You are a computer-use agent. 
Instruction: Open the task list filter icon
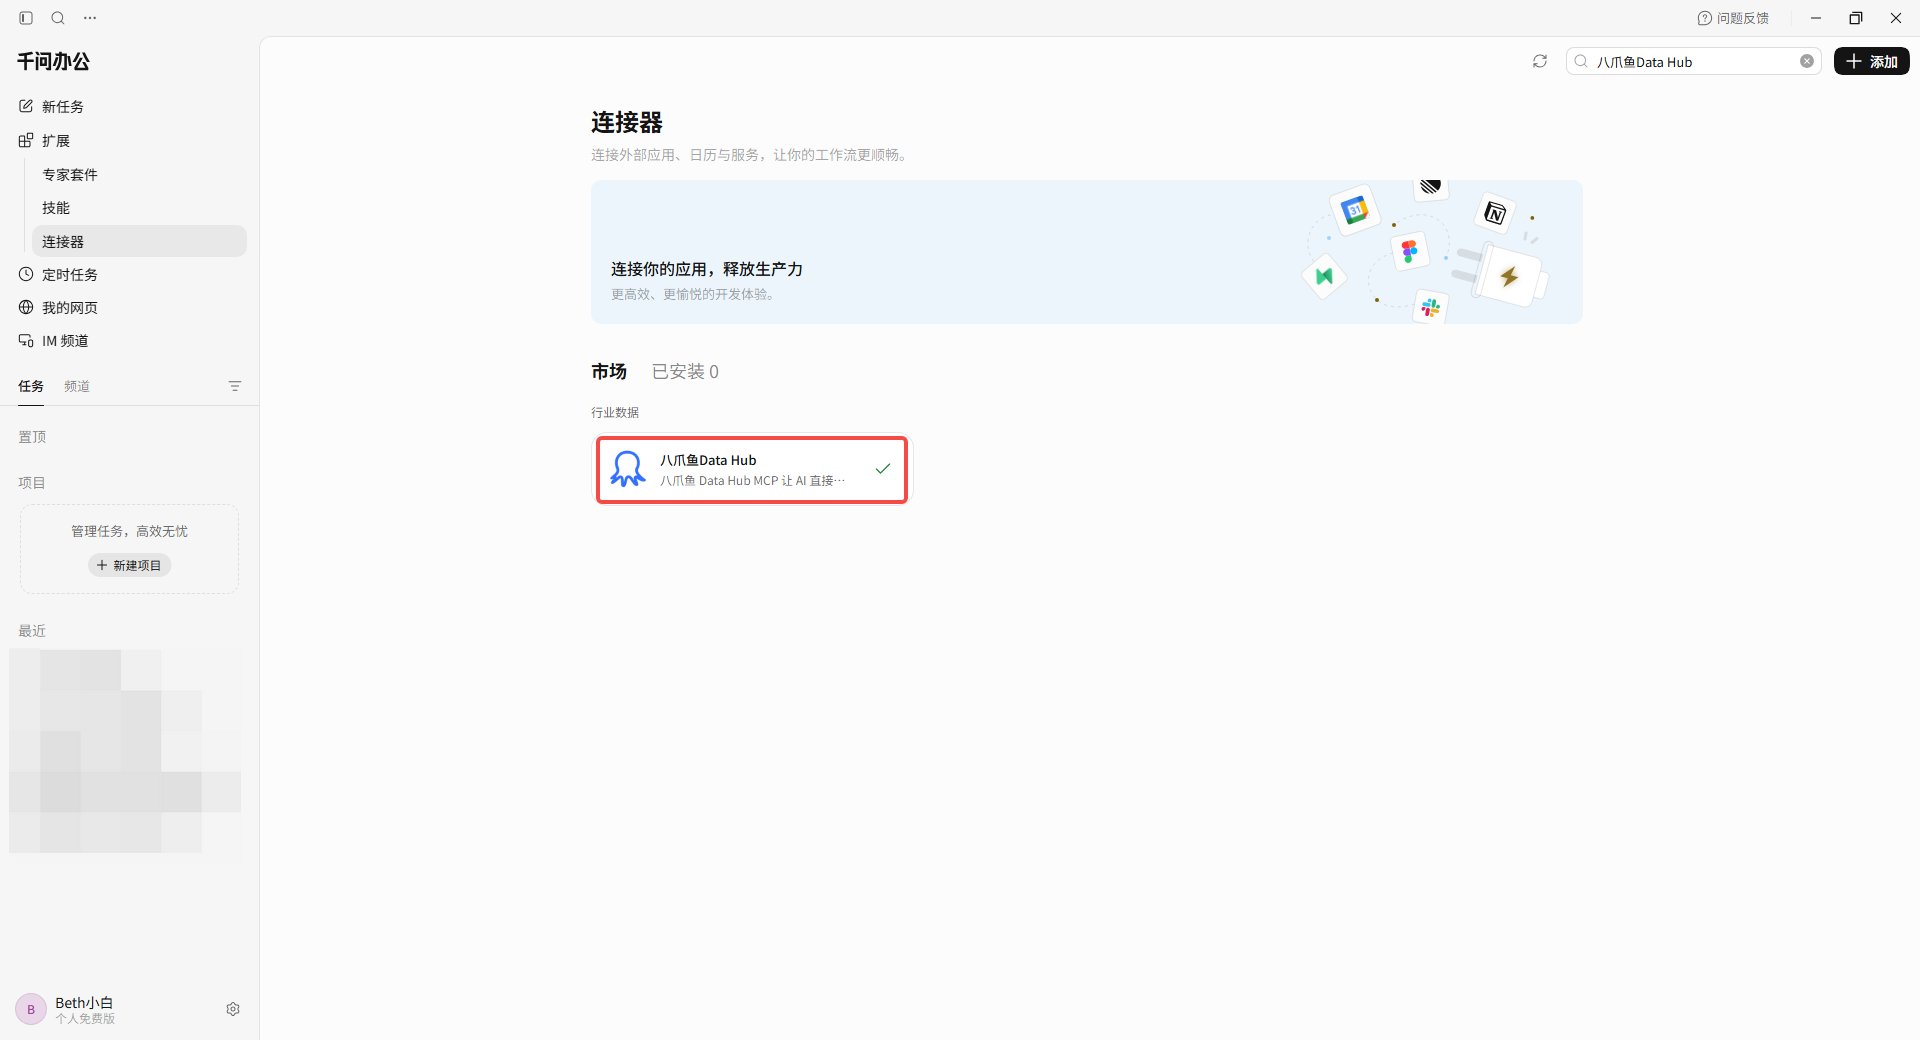tap(235, 386)
